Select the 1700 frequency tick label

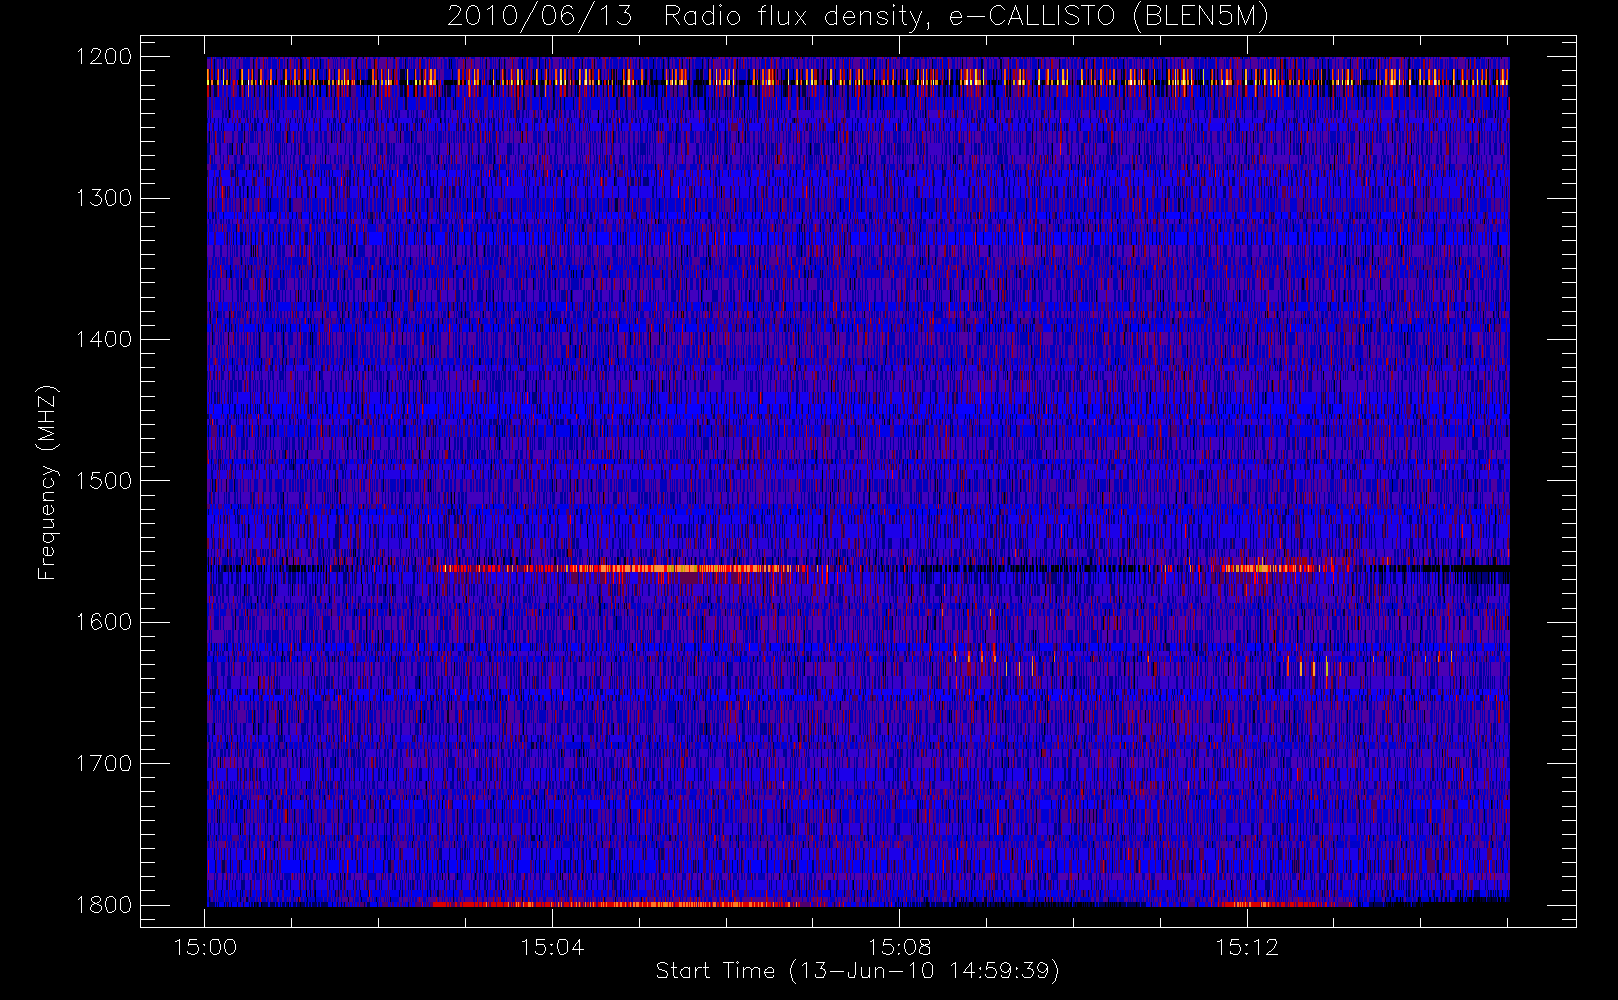[104, 764]
